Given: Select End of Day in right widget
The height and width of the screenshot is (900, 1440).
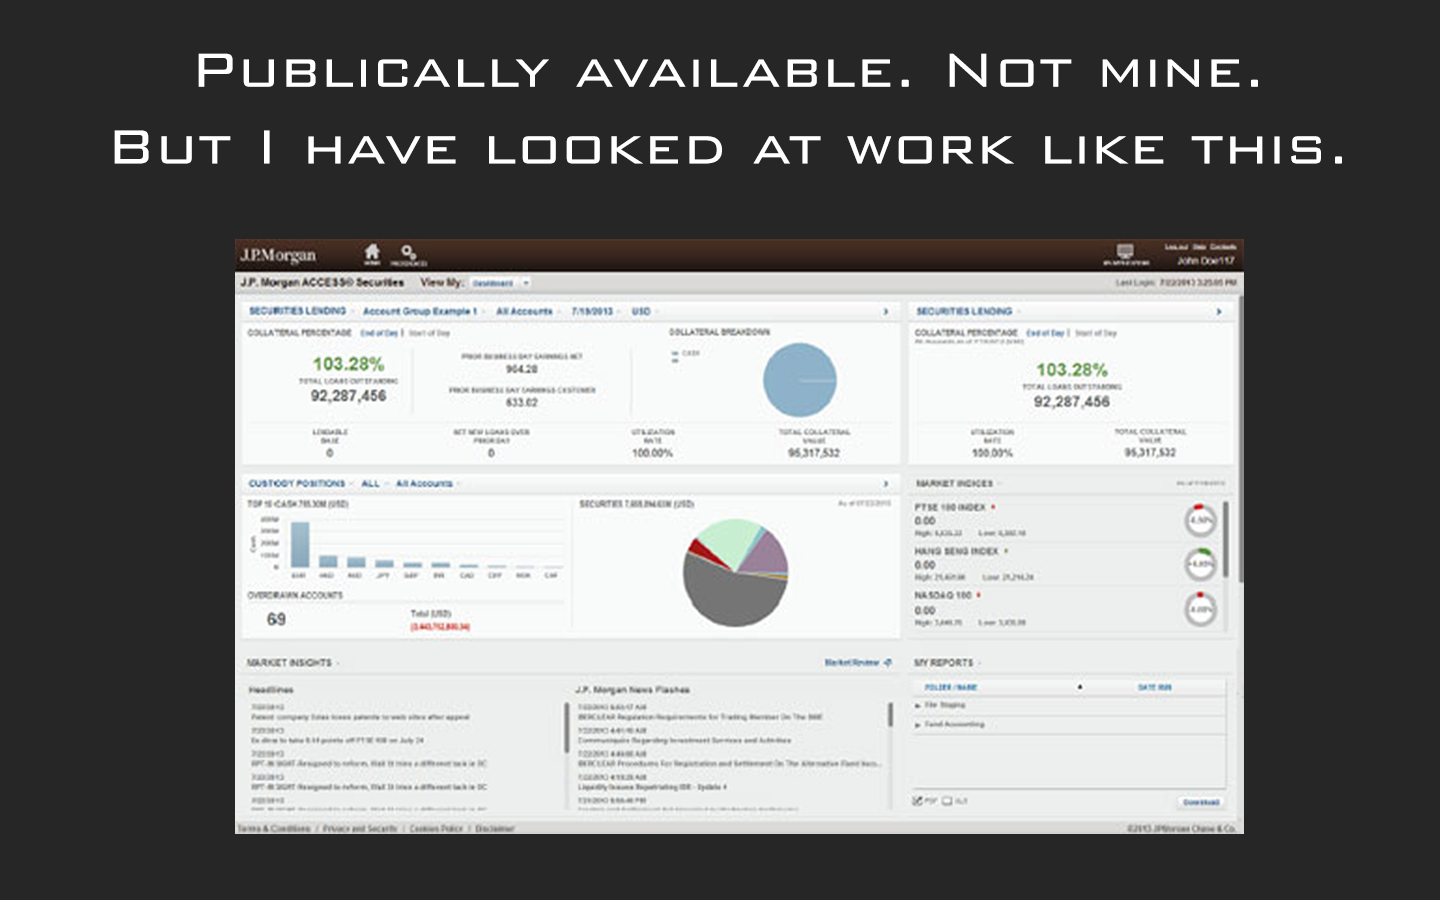Looking at the screenshot, I should click(1045, 333).
